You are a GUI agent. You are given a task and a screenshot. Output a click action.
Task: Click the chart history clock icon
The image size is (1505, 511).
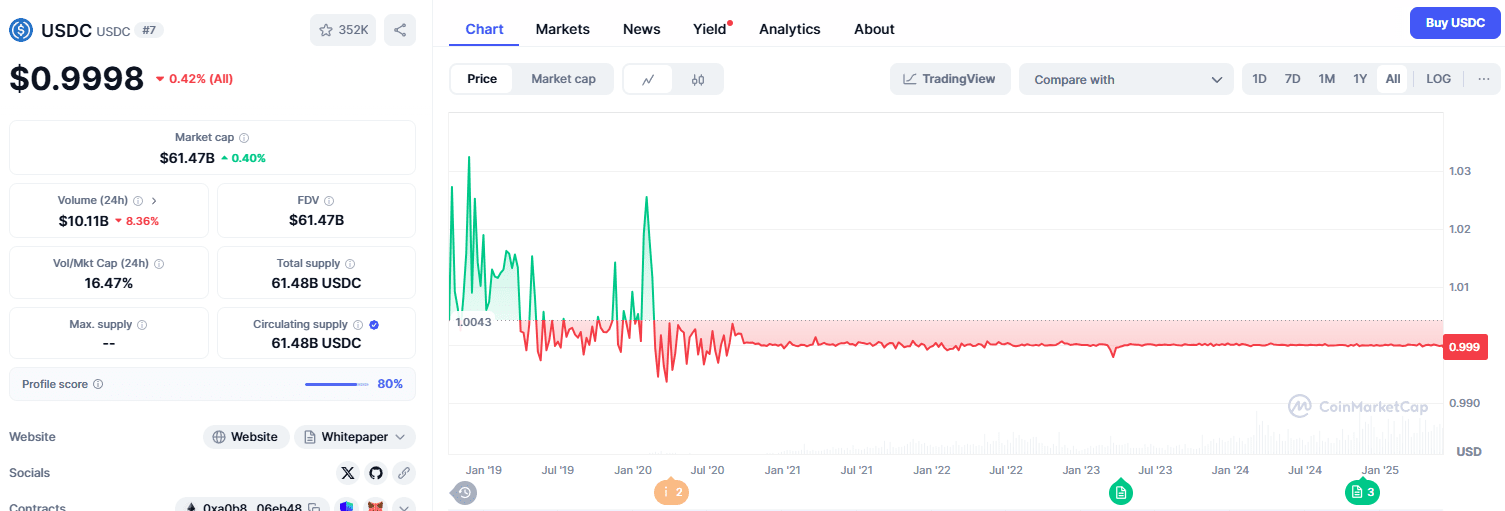(x=464, y=492)
